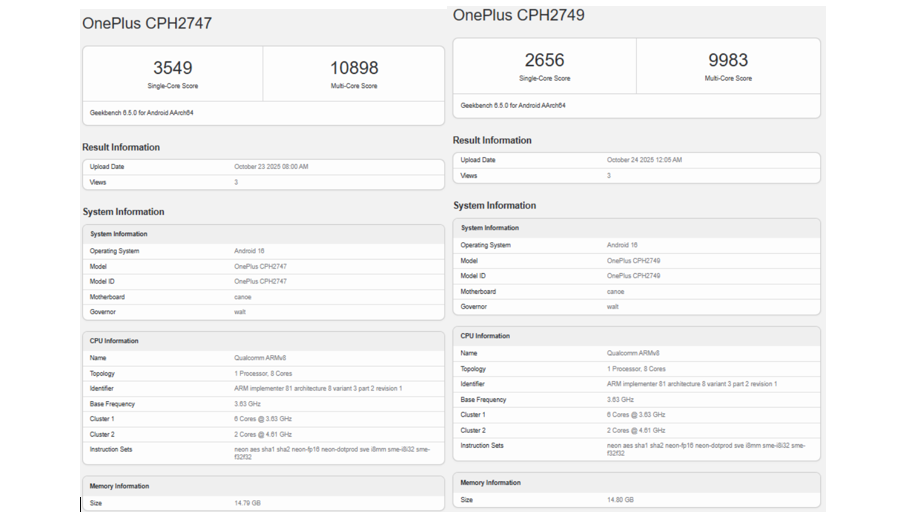Click the October 24 2025 upload date
This screenshot has height=512, width=910.
(x=644, y=160)
